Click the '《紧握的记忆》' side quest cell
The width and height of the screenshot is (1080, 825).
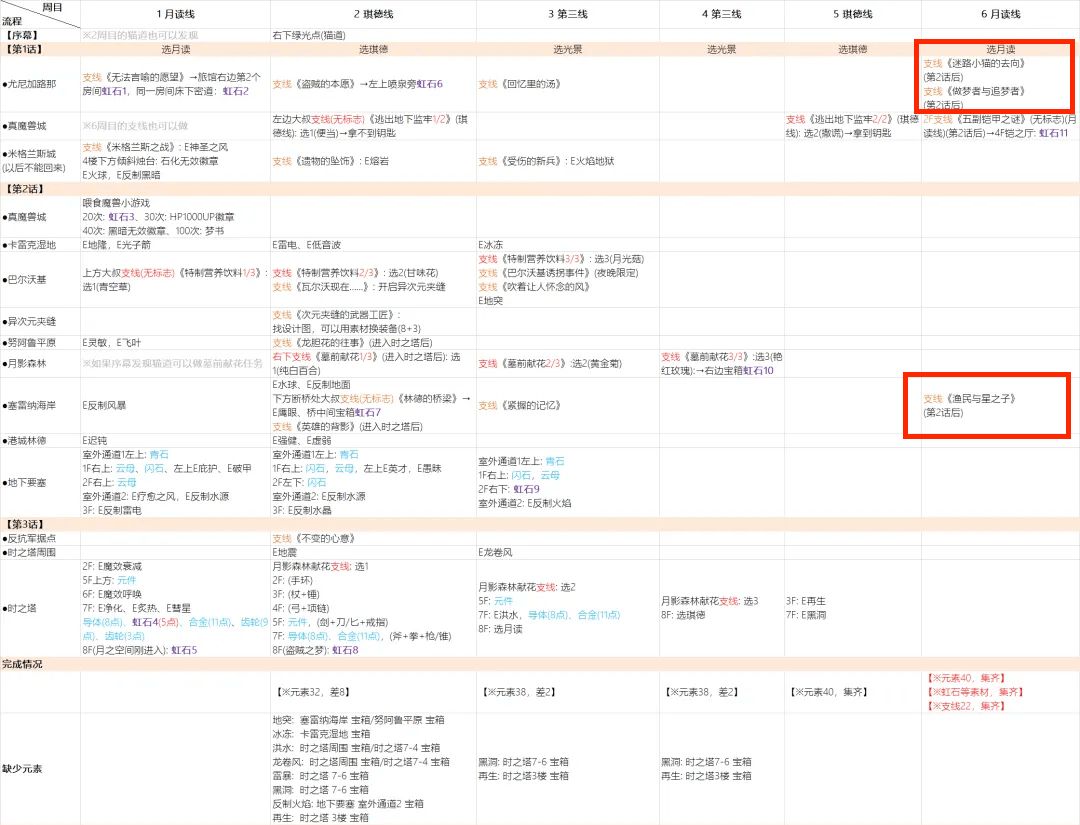coord(520,406)
